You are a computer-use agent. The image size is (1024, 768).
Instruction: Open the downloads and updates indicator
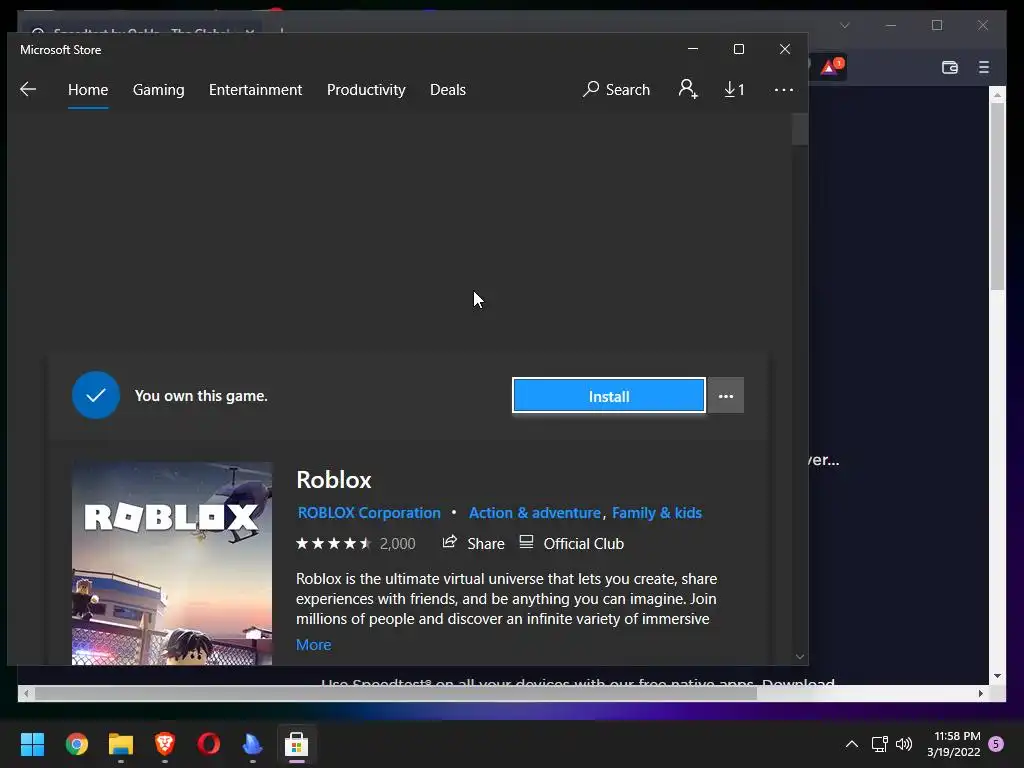tap(735, 89)
